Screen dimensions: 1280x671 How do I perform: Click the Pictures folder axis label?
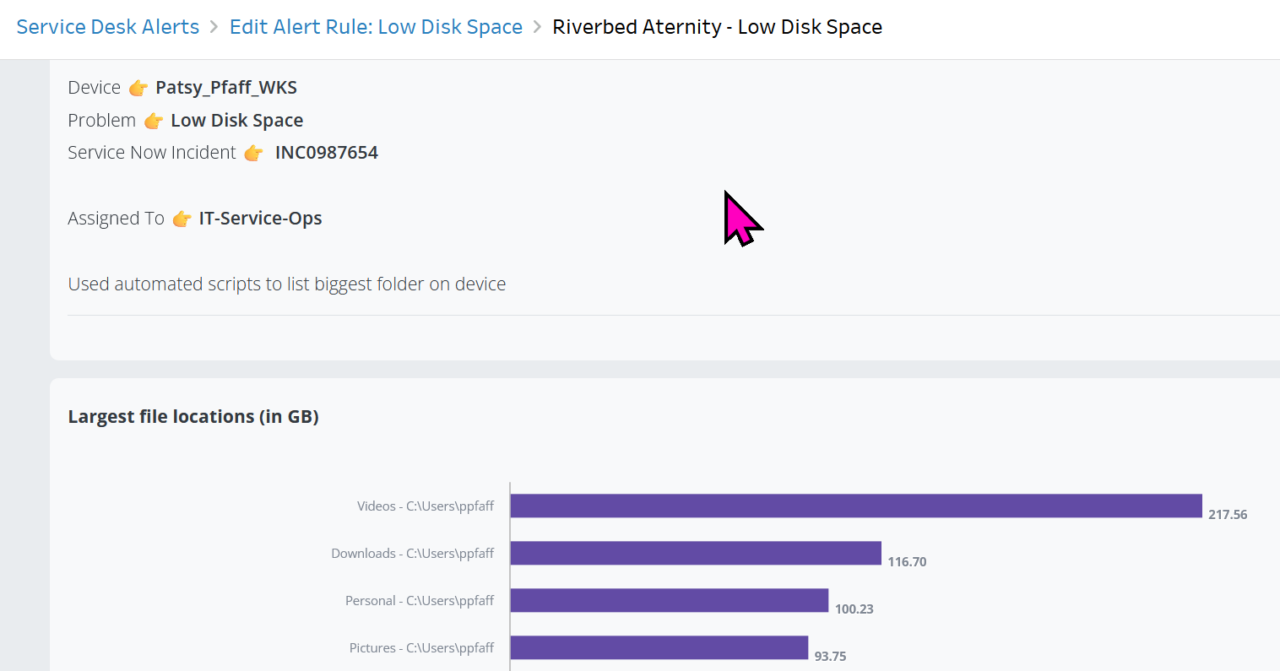click(420, 647)
